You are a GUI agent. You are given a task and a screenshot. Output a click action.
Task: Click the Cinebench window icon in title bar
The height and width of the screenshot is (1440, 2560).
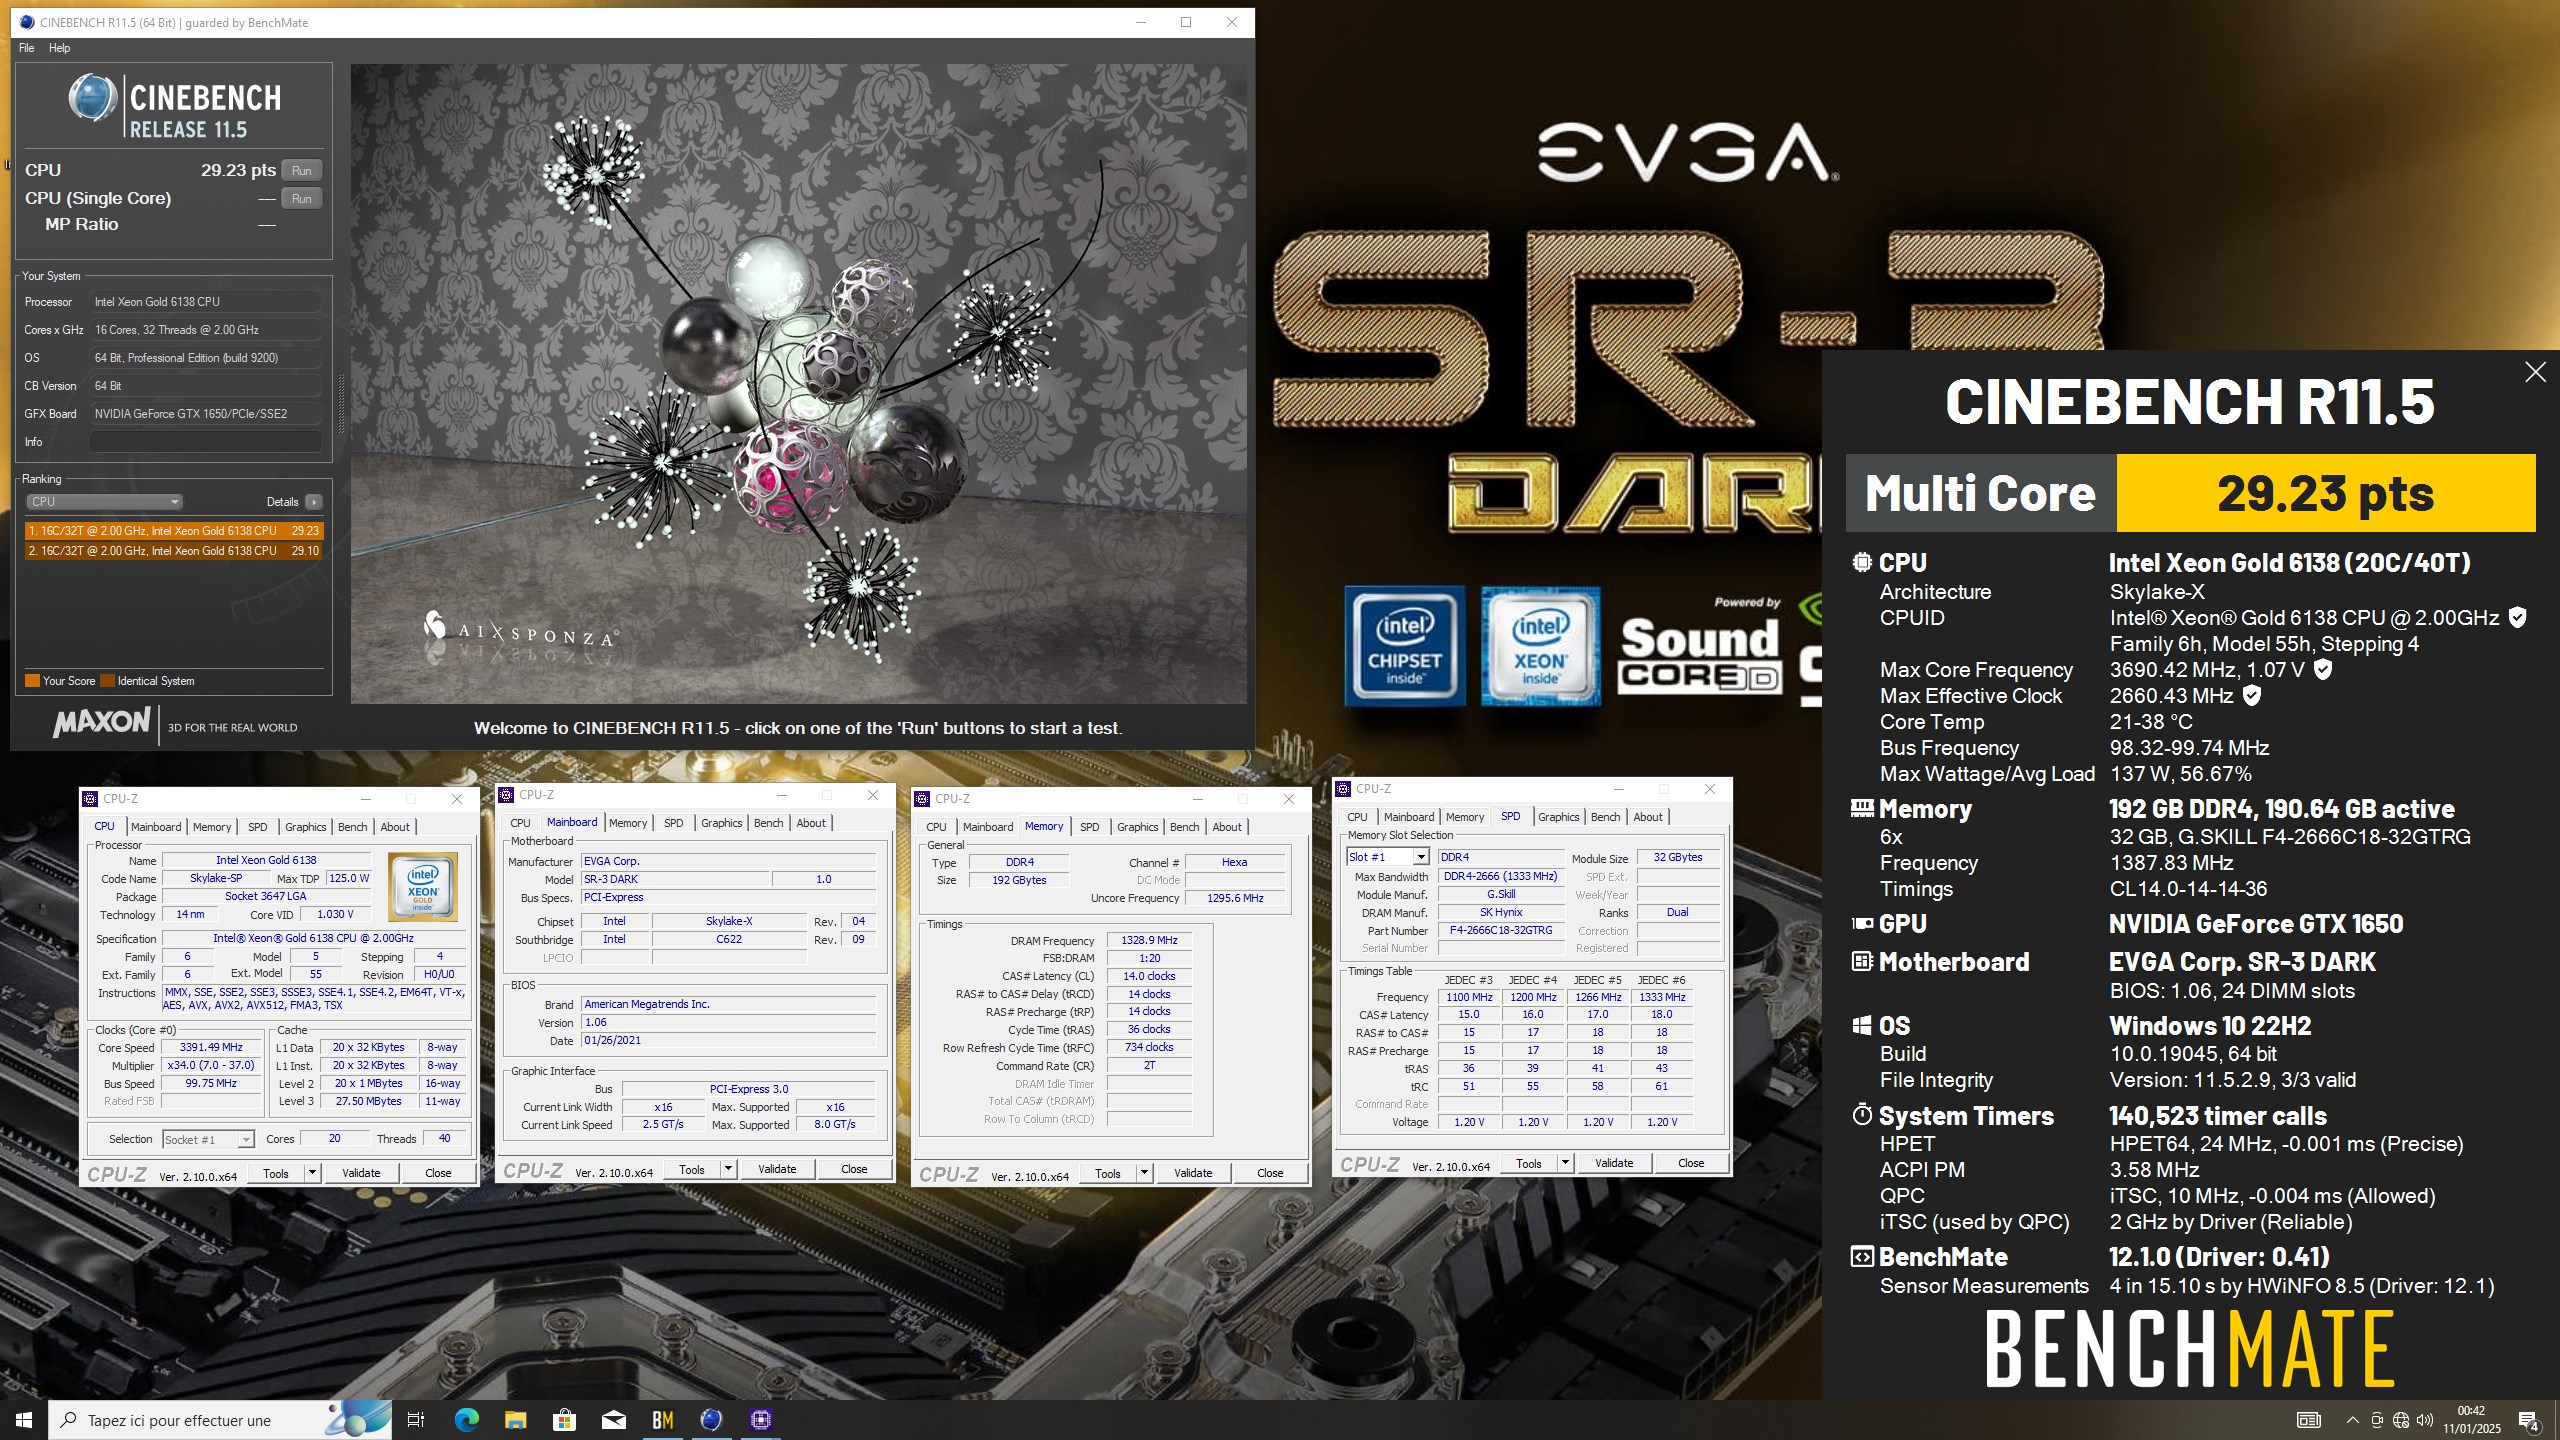27,22
